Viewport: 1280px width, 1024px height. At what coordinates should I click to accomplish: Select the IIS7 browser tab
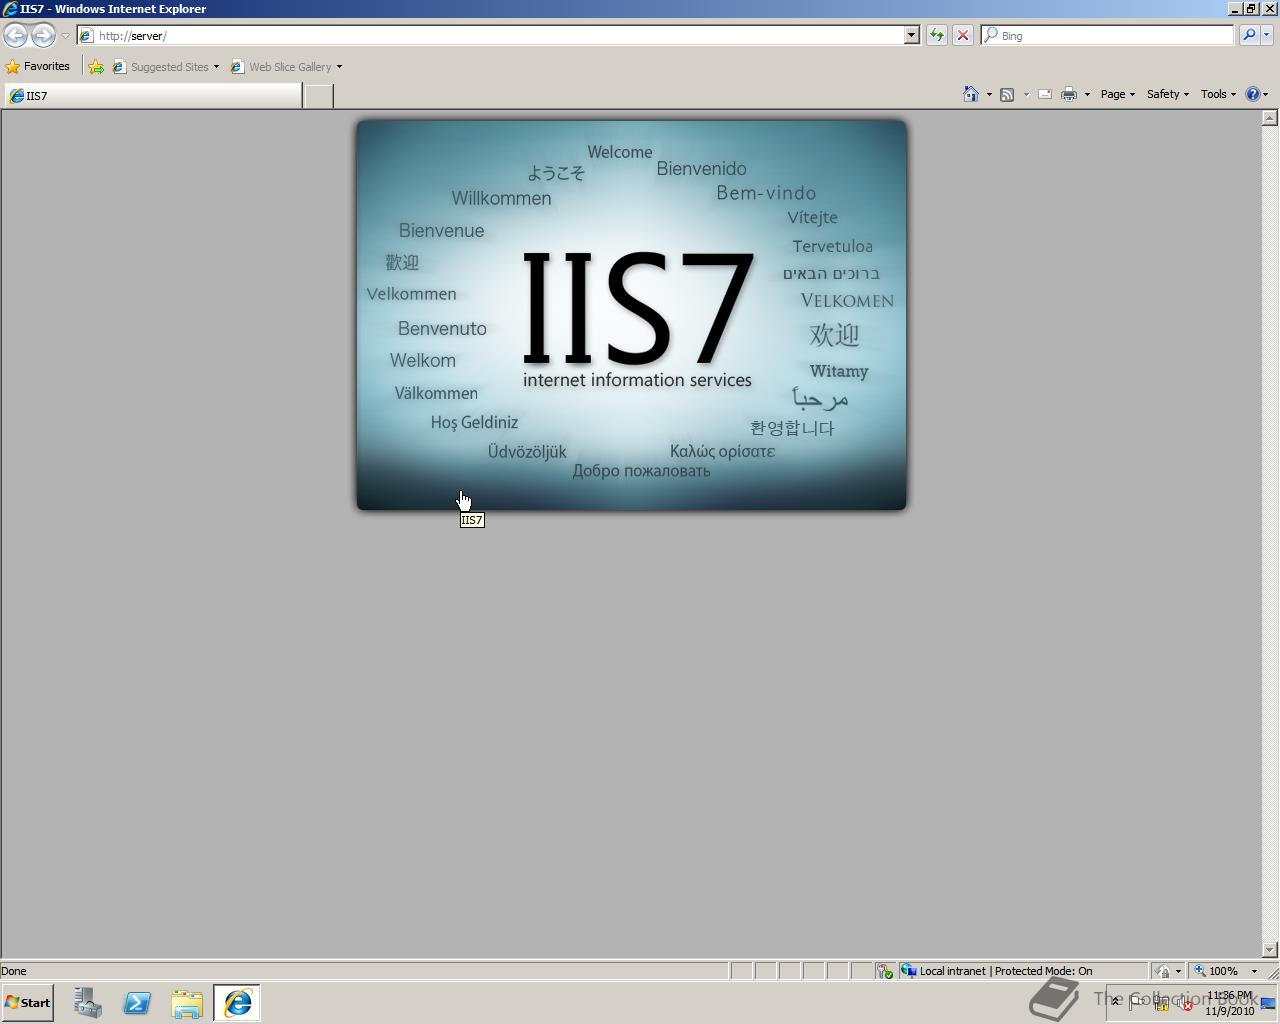153,96
